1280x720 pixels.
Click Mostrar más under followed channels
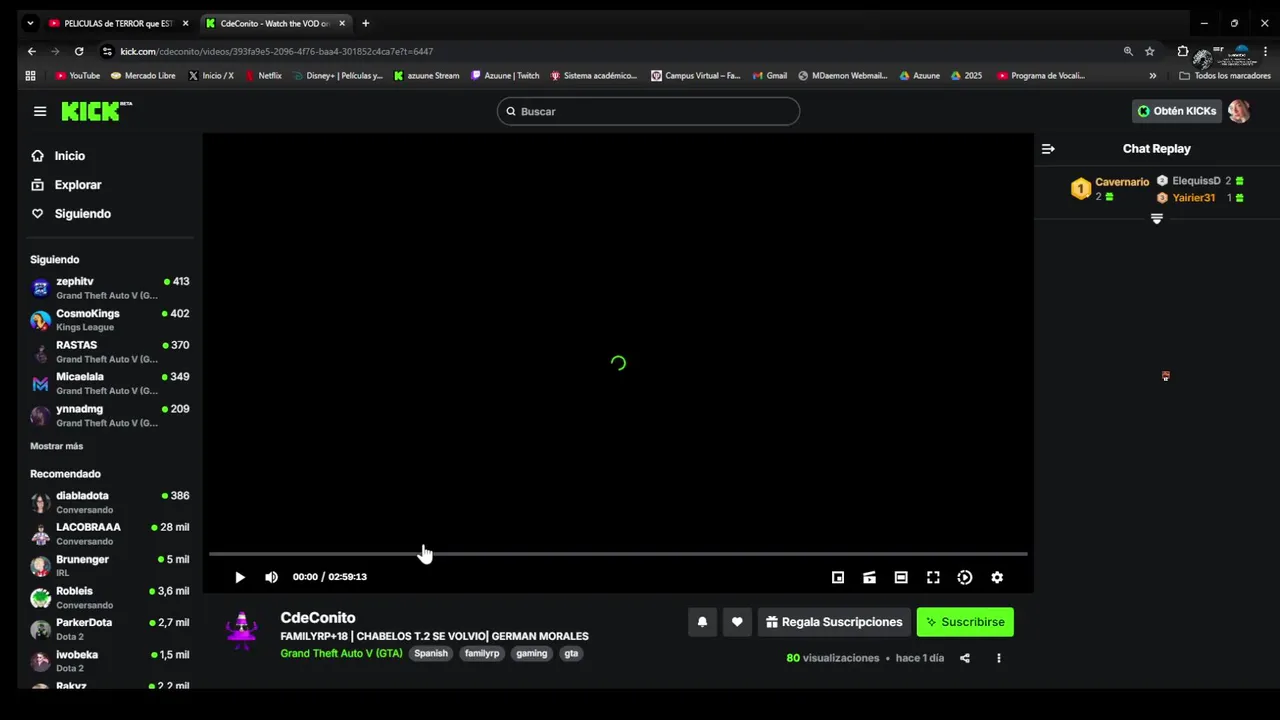click(57, 446)
